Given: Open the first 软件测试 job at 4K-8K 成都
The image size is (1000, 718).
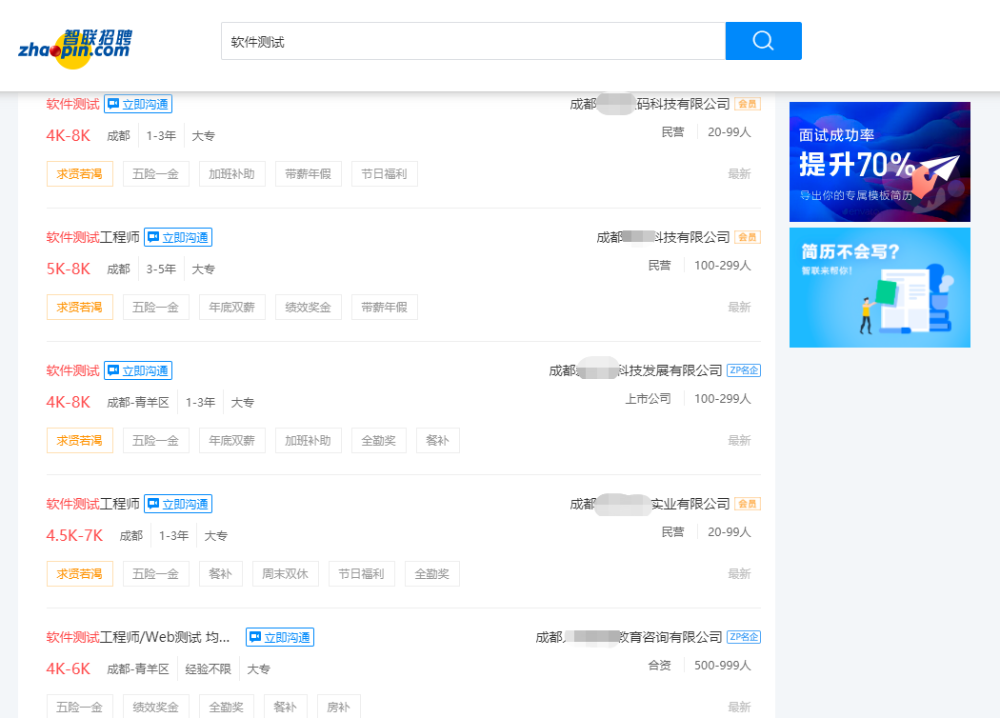Looking at the screenshot, I should coord(73,104).
